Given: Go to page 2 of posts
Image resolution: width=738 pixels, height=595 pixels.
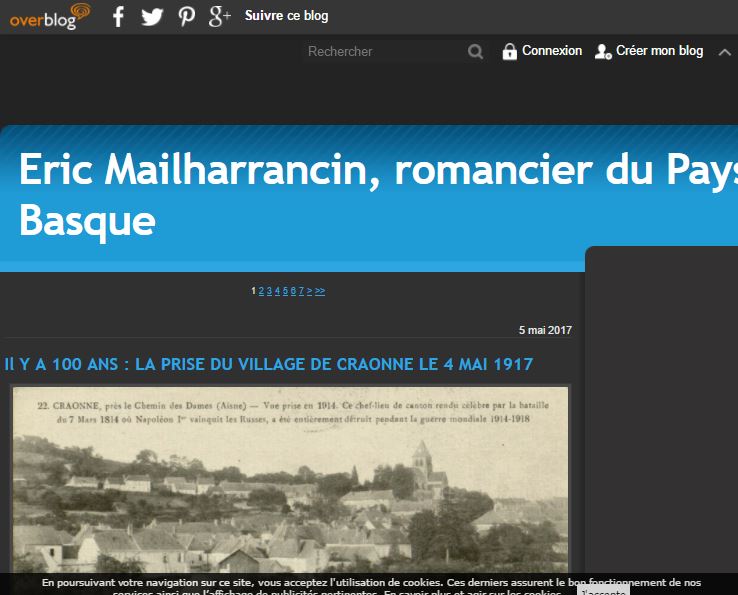Looking at the screenshot, I should point(261,291).
